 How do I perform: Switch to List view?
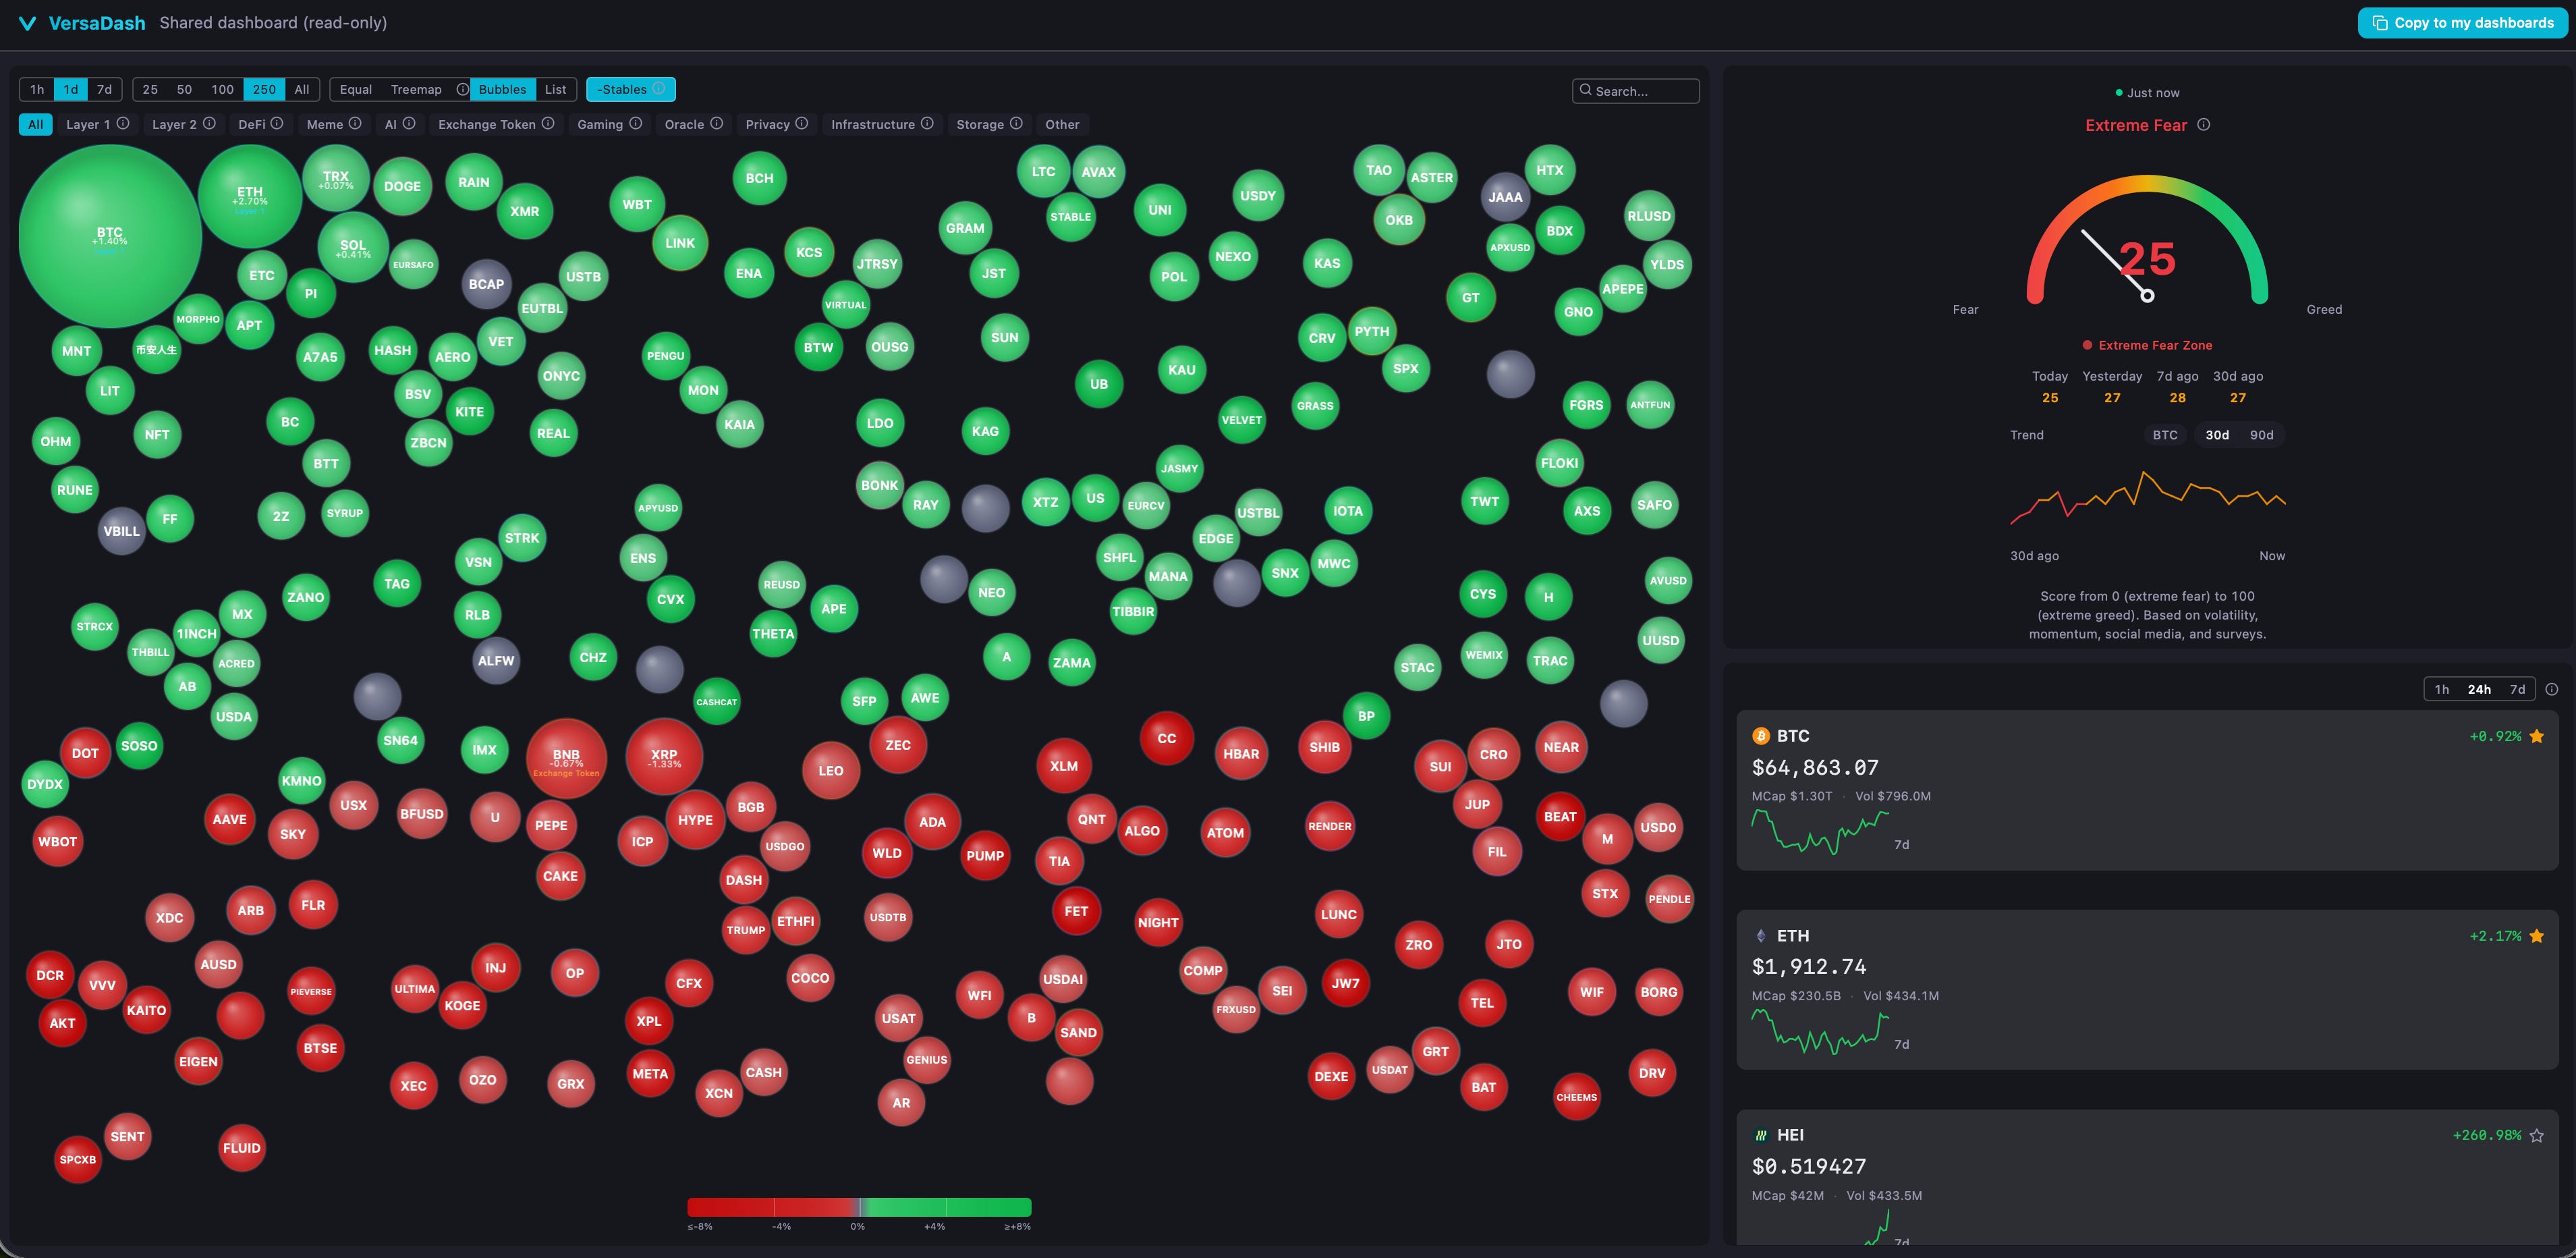coord(555,89)
